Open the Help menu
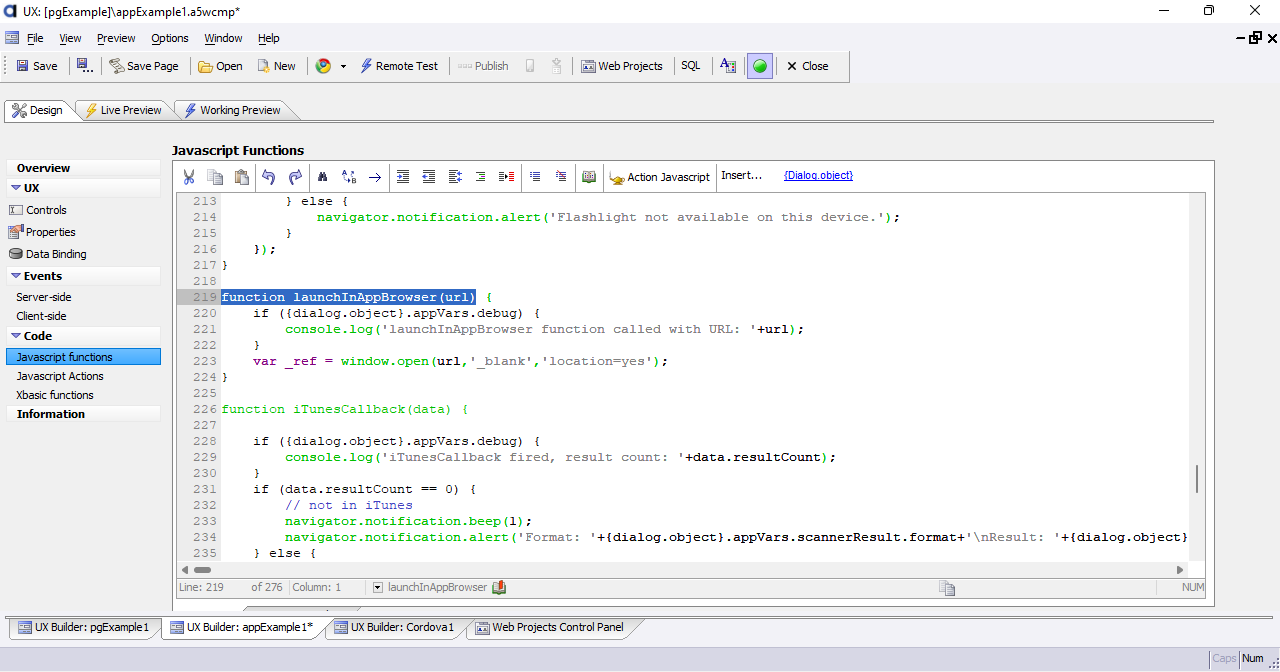Screen dimensions: 1280x672 (x=269, y=38)
